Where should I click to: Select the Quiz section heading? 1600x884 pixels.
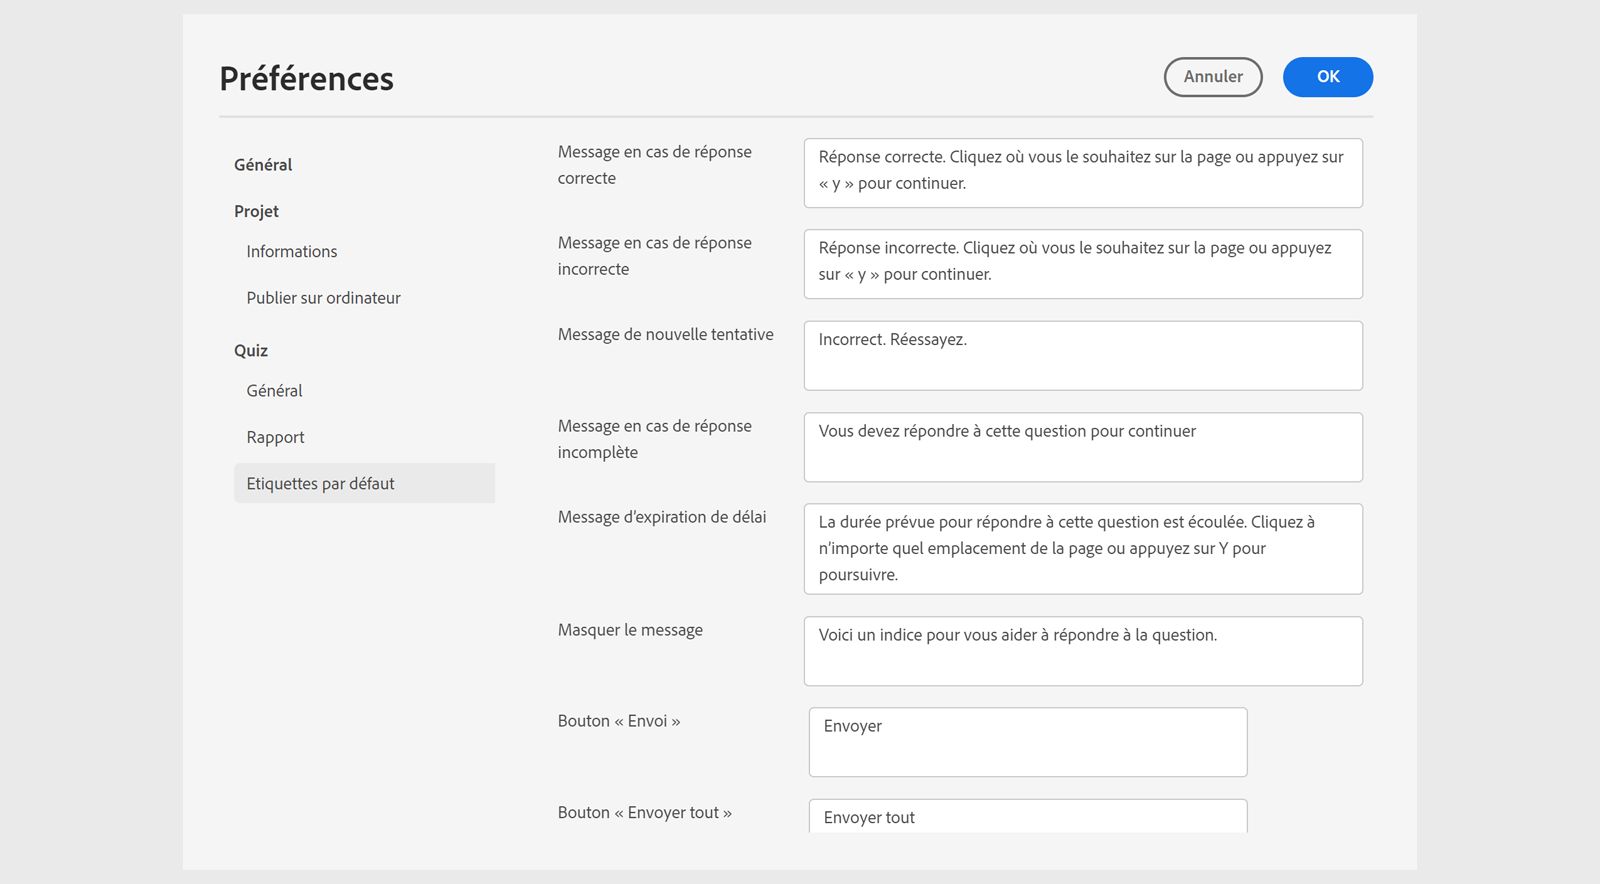click(251, 351)
